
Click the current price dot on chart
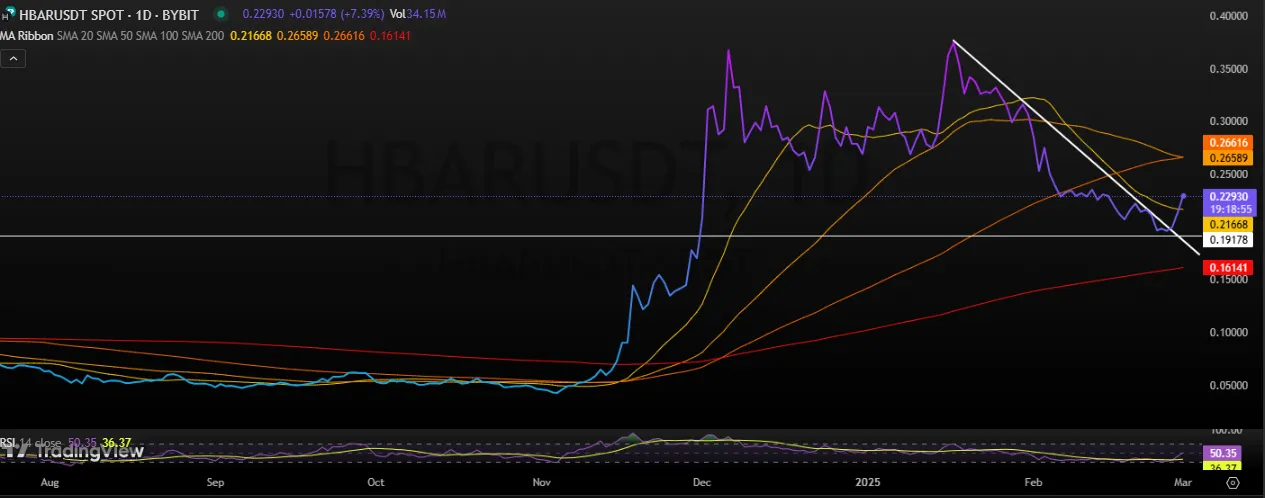(x=1184, y=196)
